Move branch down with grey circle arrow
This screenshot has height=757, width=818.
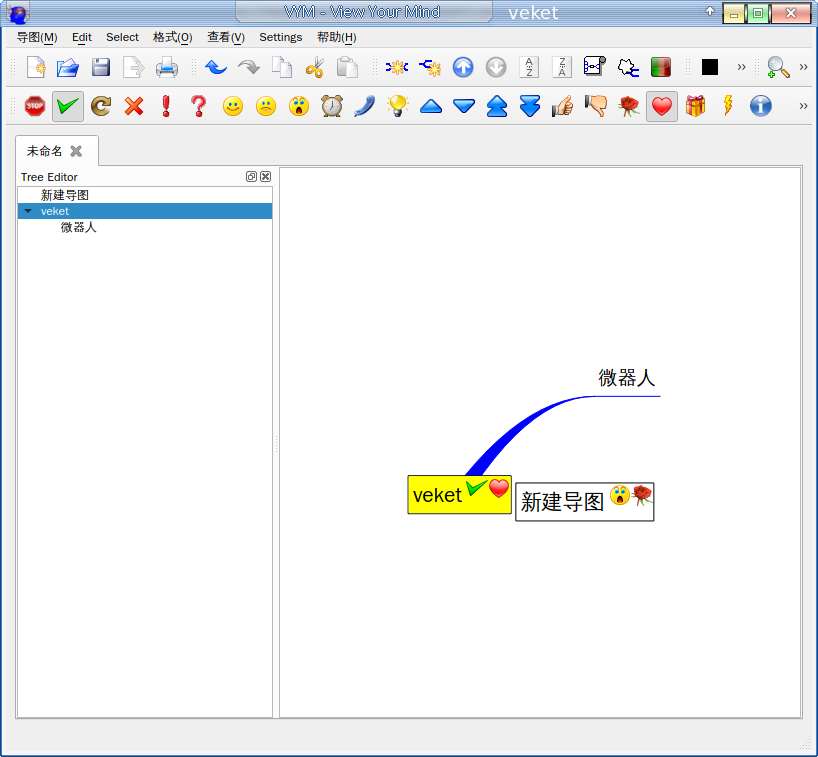[x=496, y=67]
